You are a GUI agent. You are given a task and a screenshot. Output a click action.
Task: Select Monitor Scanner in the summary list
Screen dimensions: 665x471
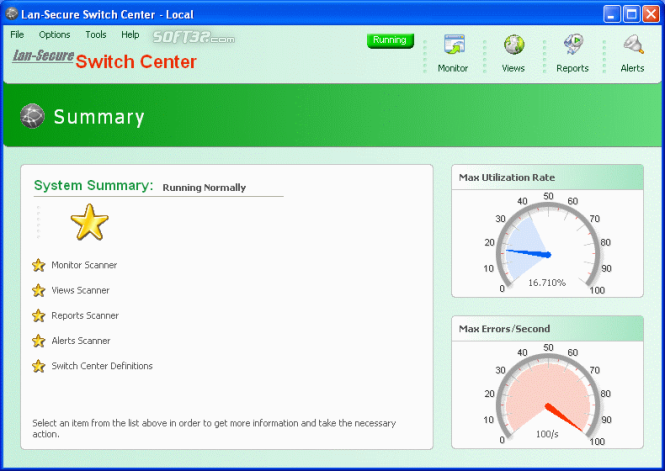84,265
